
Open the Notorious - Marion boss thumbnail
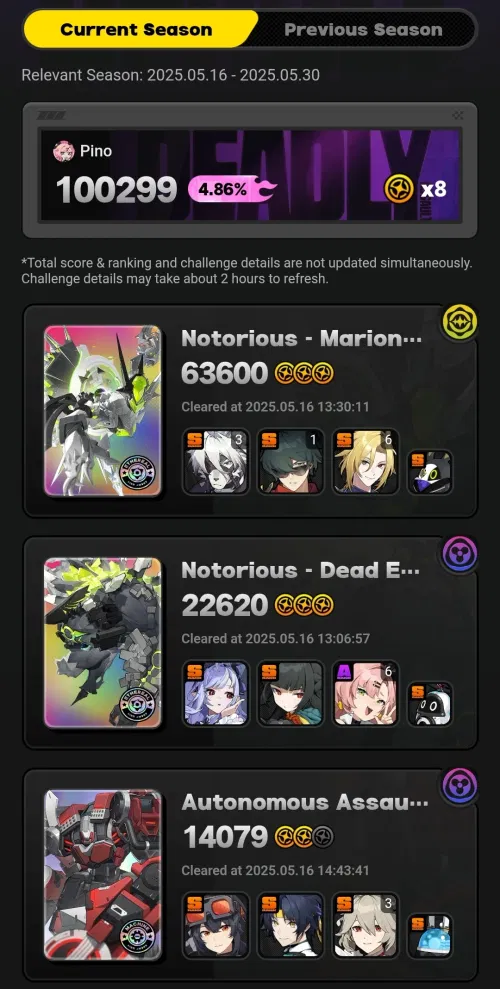pos(103,411)
